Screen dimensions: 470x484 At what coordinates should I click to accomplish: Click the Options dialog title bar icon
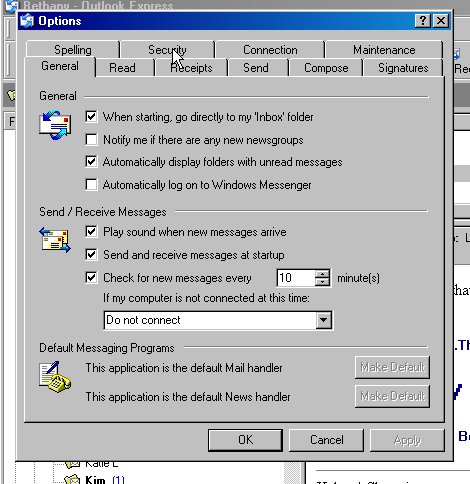pyautogui.click(x=27, y=21)
